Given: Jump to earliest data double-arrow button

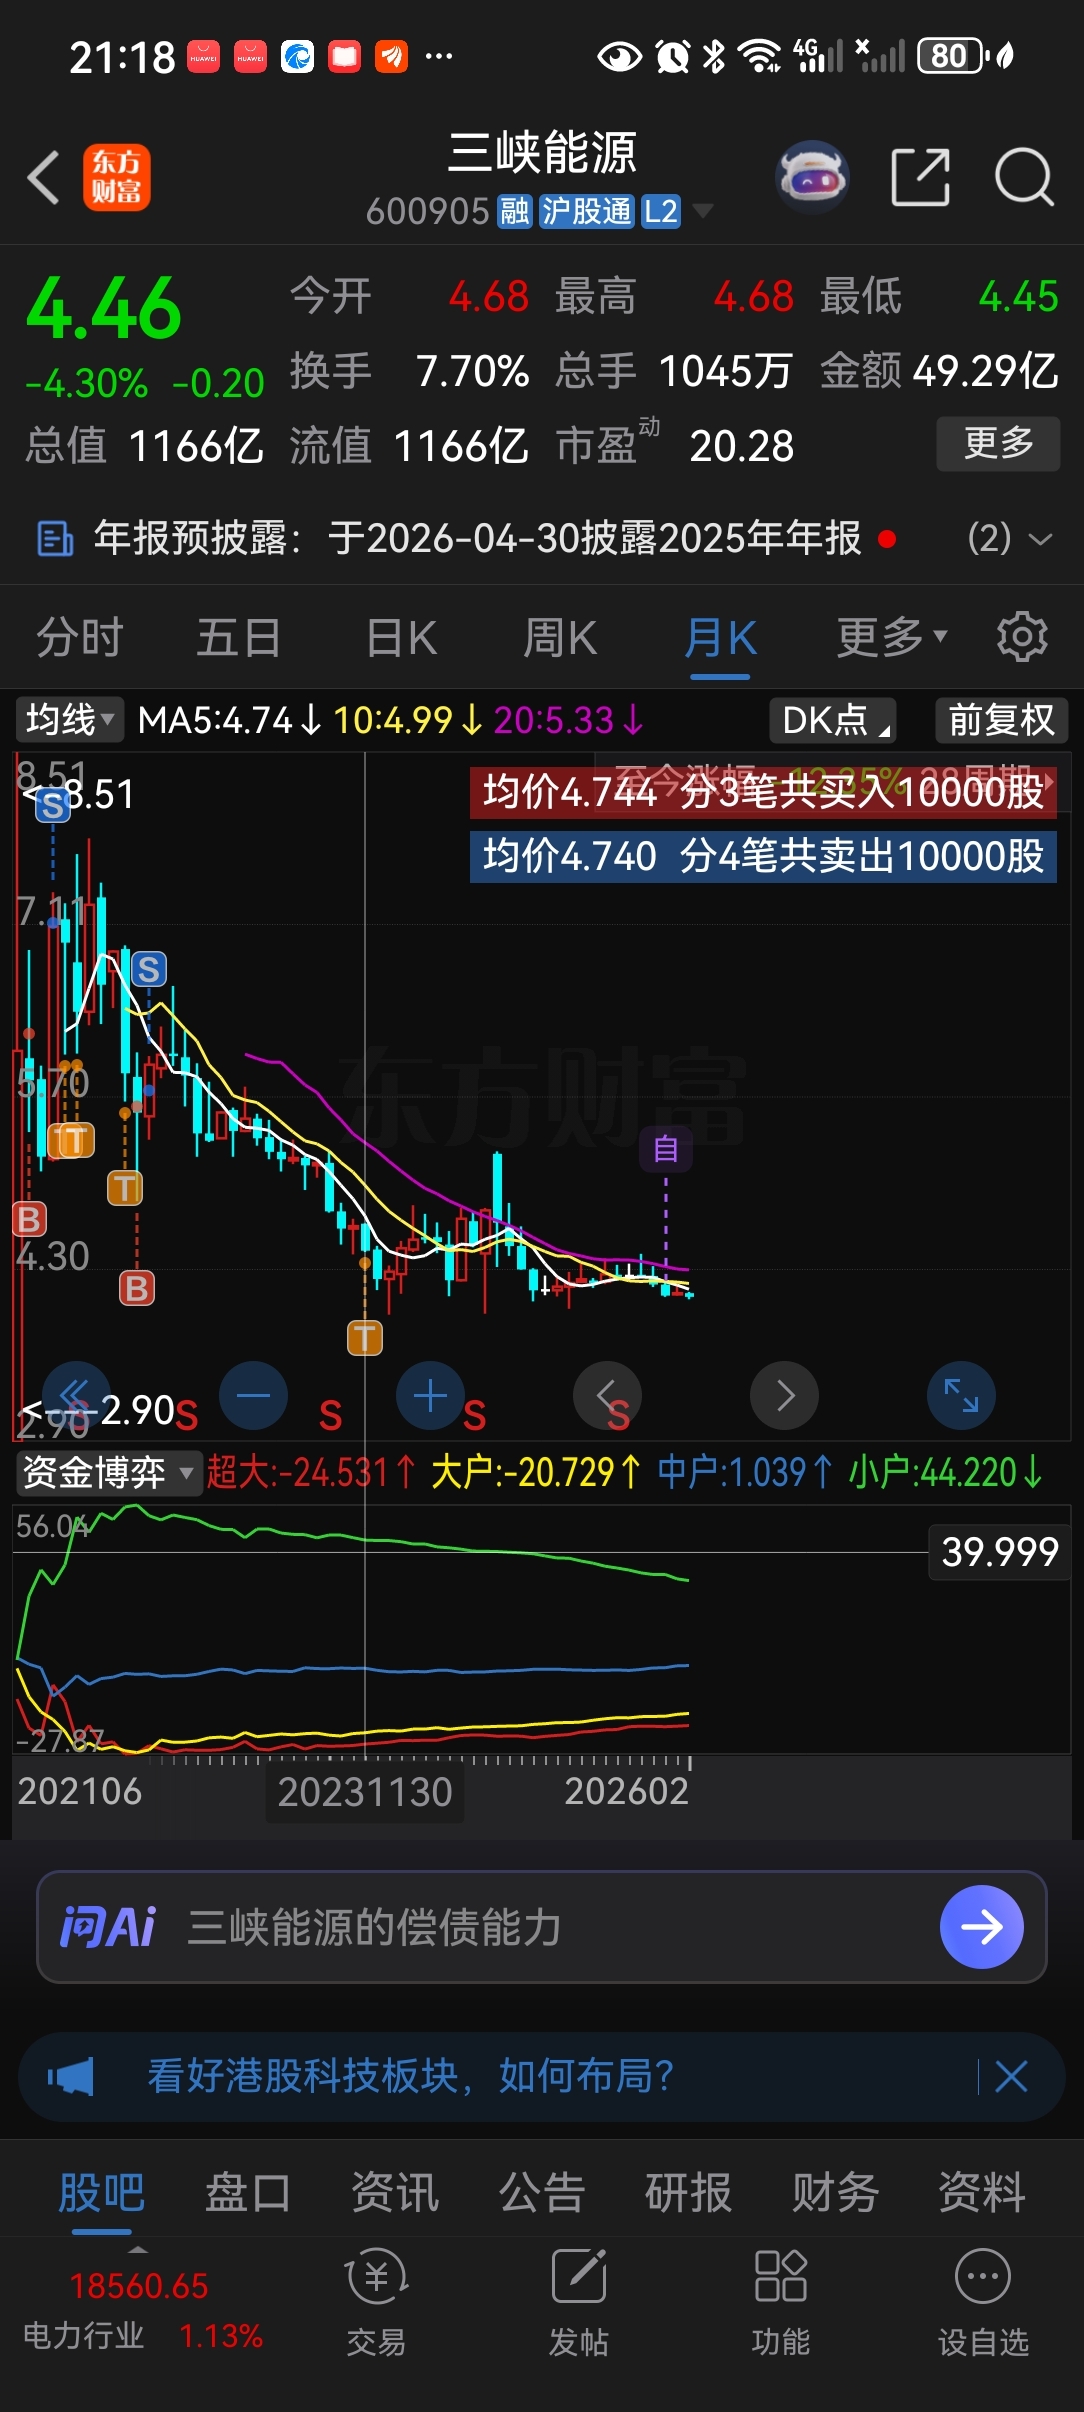Looking at the screenshot, I should (x=76, y=1395).
